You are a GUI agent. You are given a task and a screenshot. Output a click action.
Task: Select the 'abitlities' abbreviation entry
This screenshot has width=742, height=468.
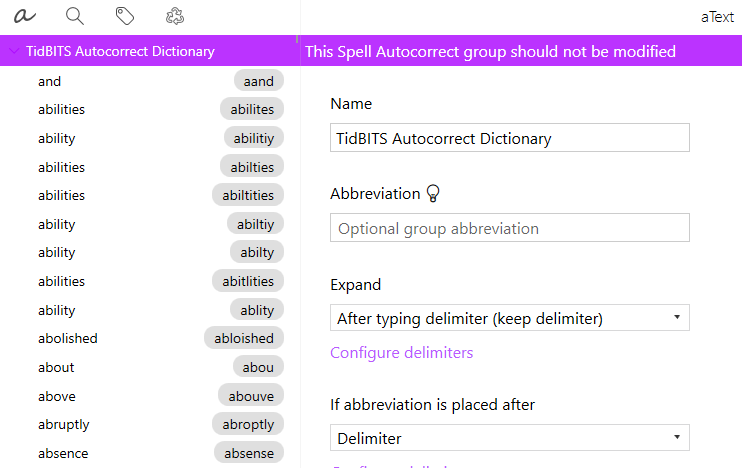[248, 281]
